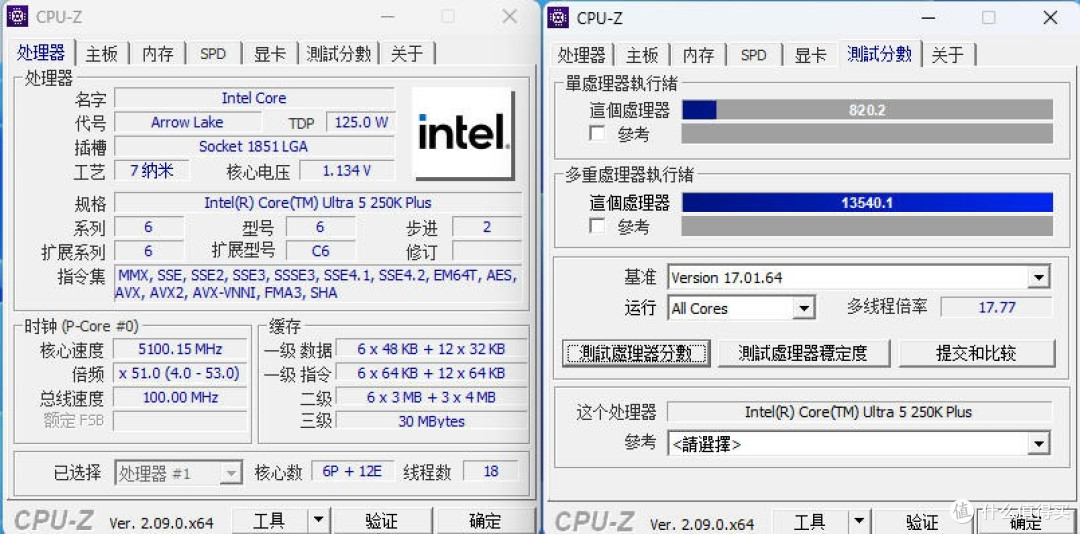Select SPD tab in left window
1080x534 pixels.
(213, 54)
